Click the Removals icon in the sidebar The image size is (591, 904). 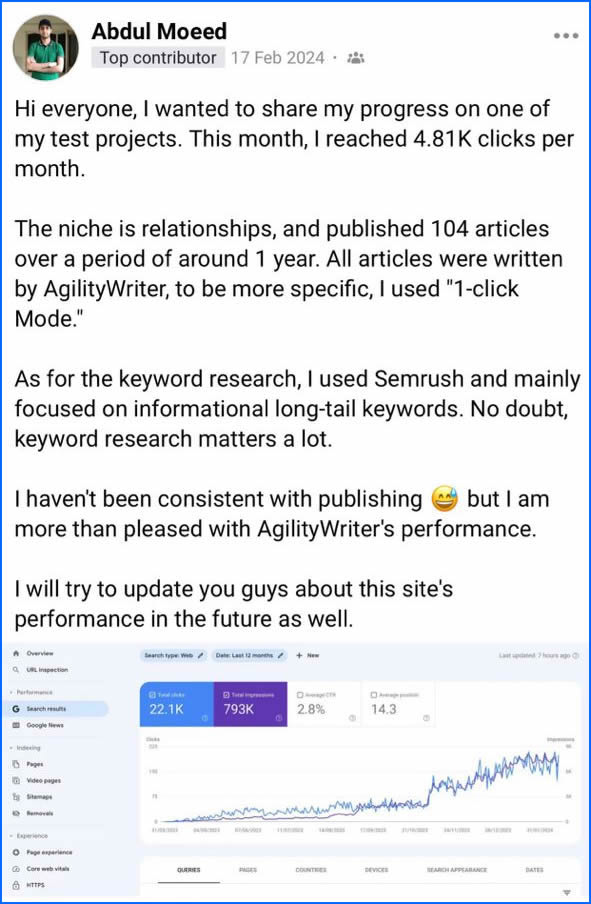point(17,813)
